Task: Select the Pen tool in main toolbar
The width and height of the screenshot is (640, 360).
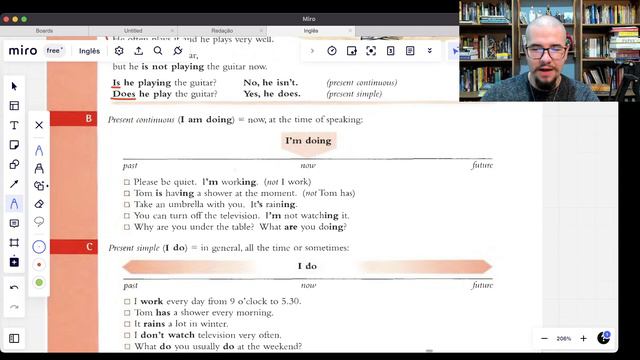Action: click(x=14, y=204)
